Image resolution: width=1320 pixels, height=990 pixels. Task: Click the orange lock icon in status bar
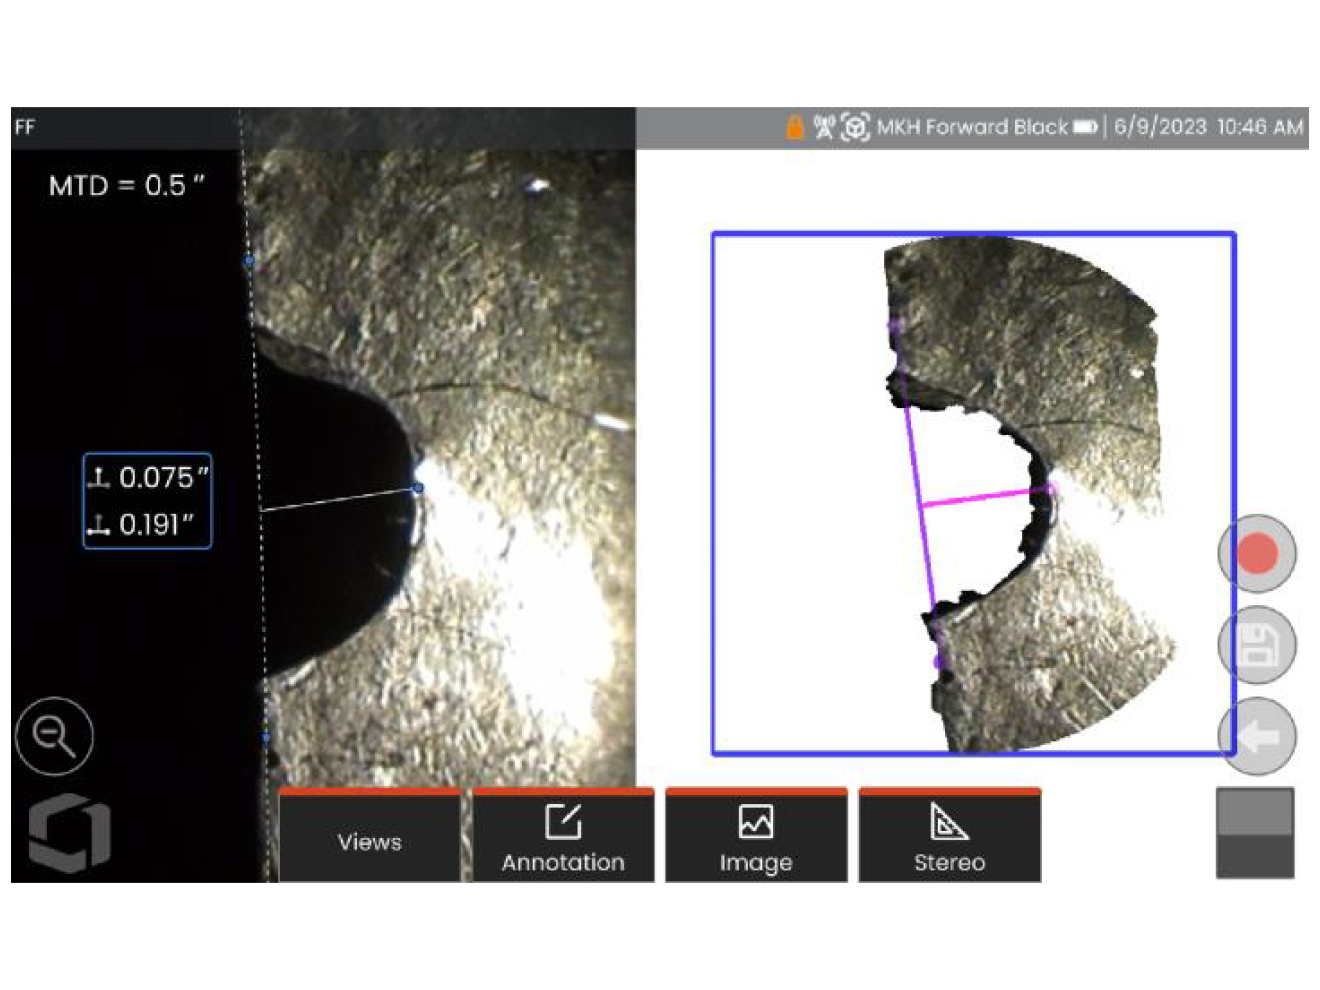[795, 127]
